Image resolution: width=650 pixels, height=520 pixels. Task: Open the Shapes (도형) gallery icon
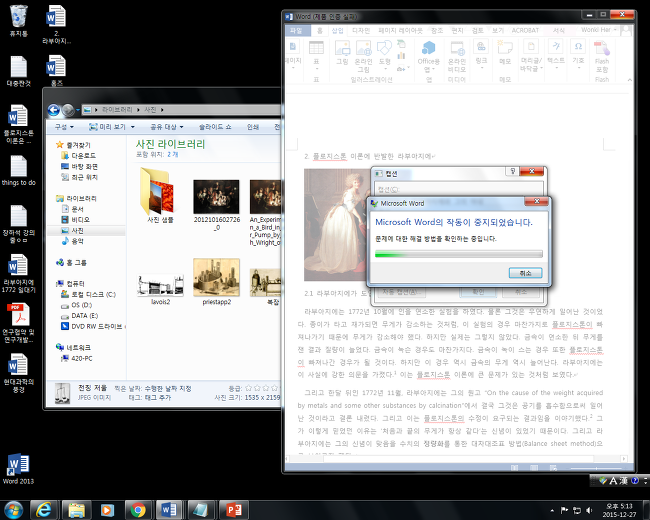pos(384,48)
